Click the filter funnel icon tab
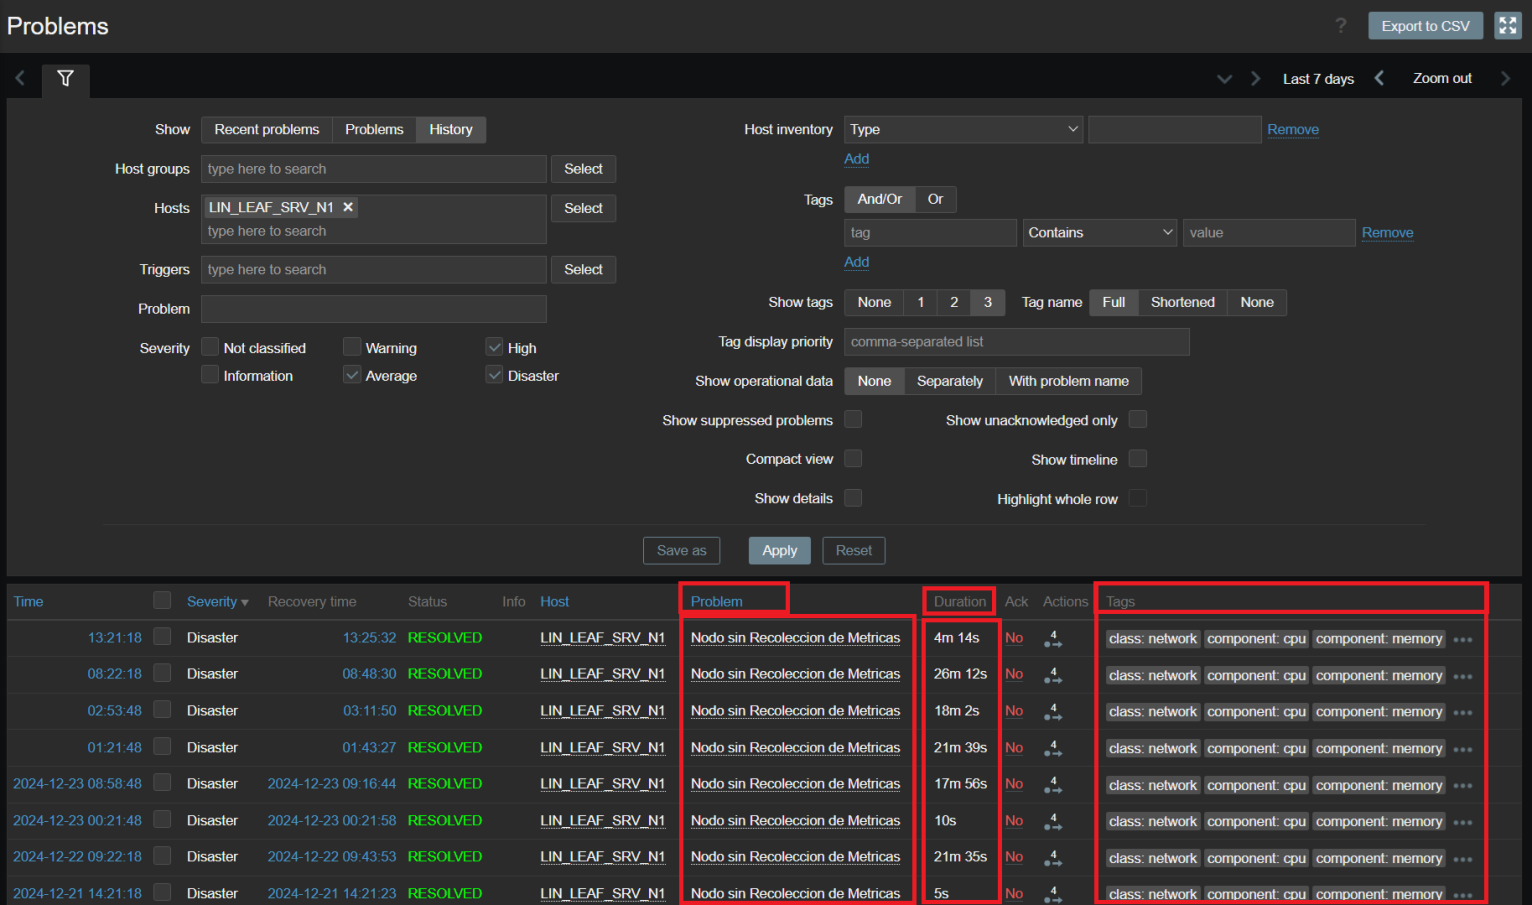Image resolution: width=1532 pixels, height=905 pixels. click(x=65, y=78)
